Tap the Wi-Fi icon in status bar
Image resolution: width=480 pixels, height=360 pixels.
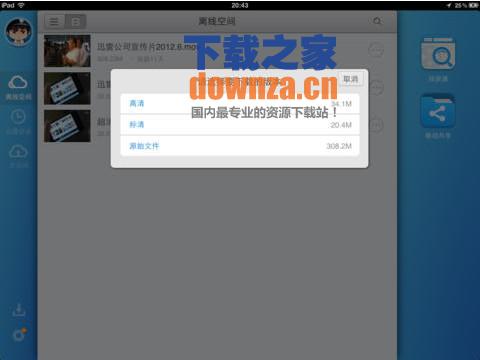[21, 5]
